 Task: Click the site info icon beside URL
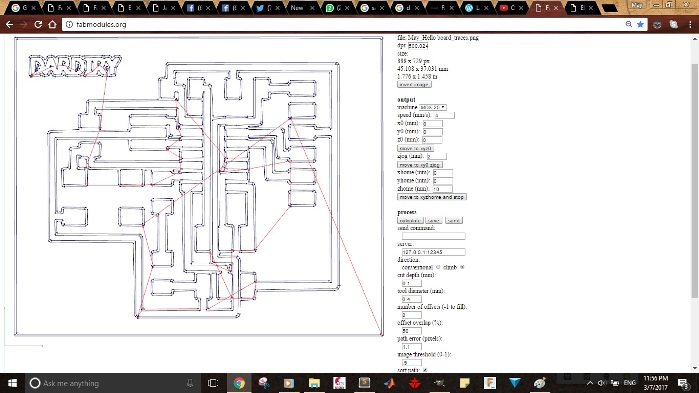[x=69, y=25]
